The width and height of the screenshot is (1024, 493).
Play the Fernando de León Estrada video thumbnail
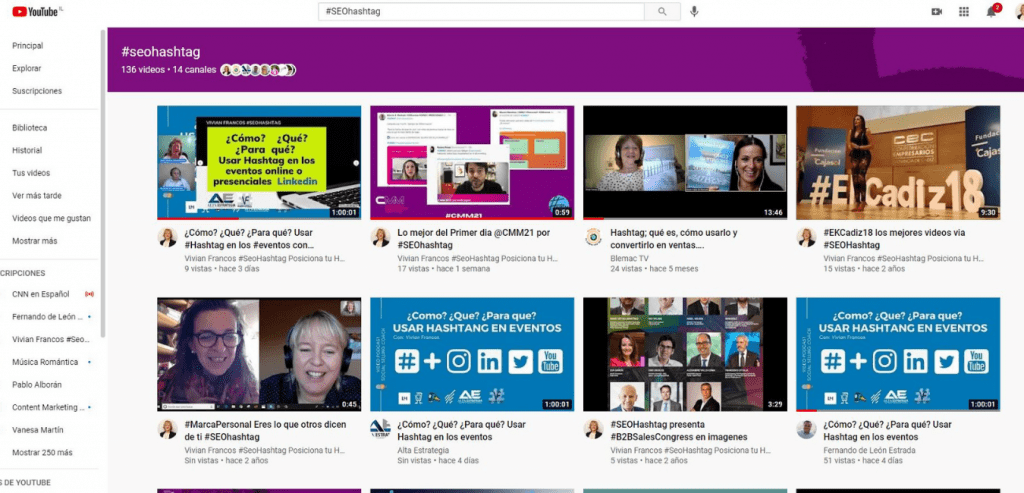[x=898, y=355]
